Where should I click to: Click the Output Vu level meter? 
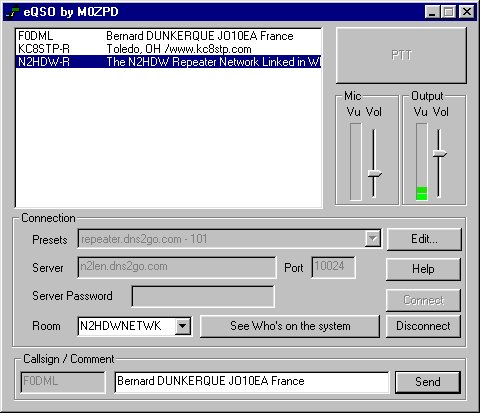(x=422, y=162)
